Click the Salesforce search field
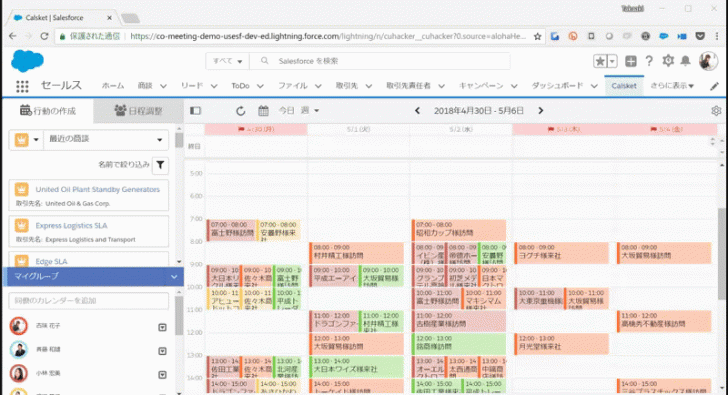The height and width of the screenshot is (395, 728). 380,61
